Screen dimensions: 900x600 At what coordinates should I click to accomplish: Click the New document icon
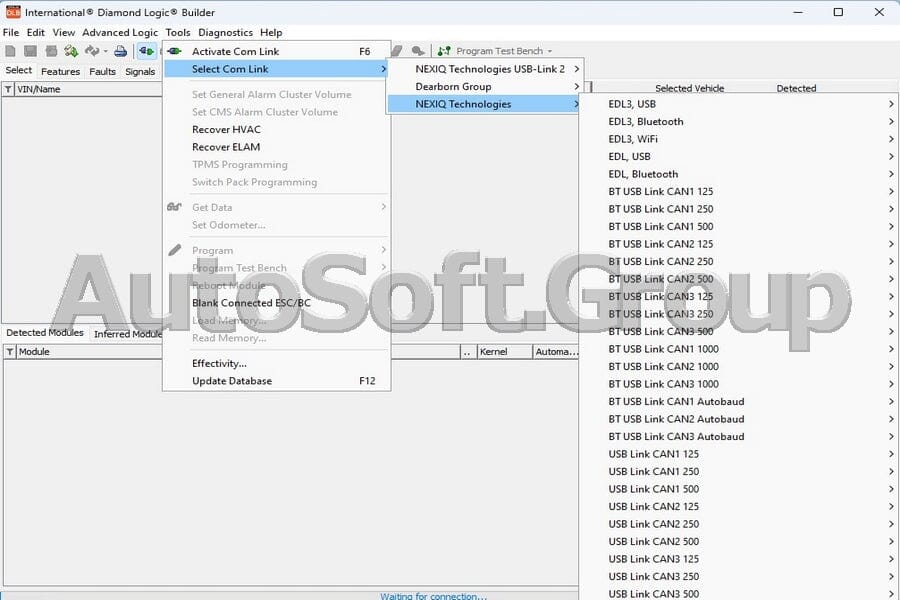11,50
